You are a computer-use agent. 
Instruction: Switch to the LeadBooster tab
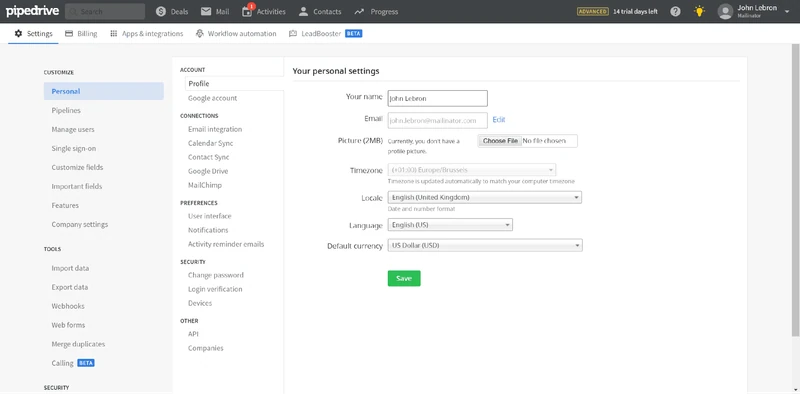point(326,34)
